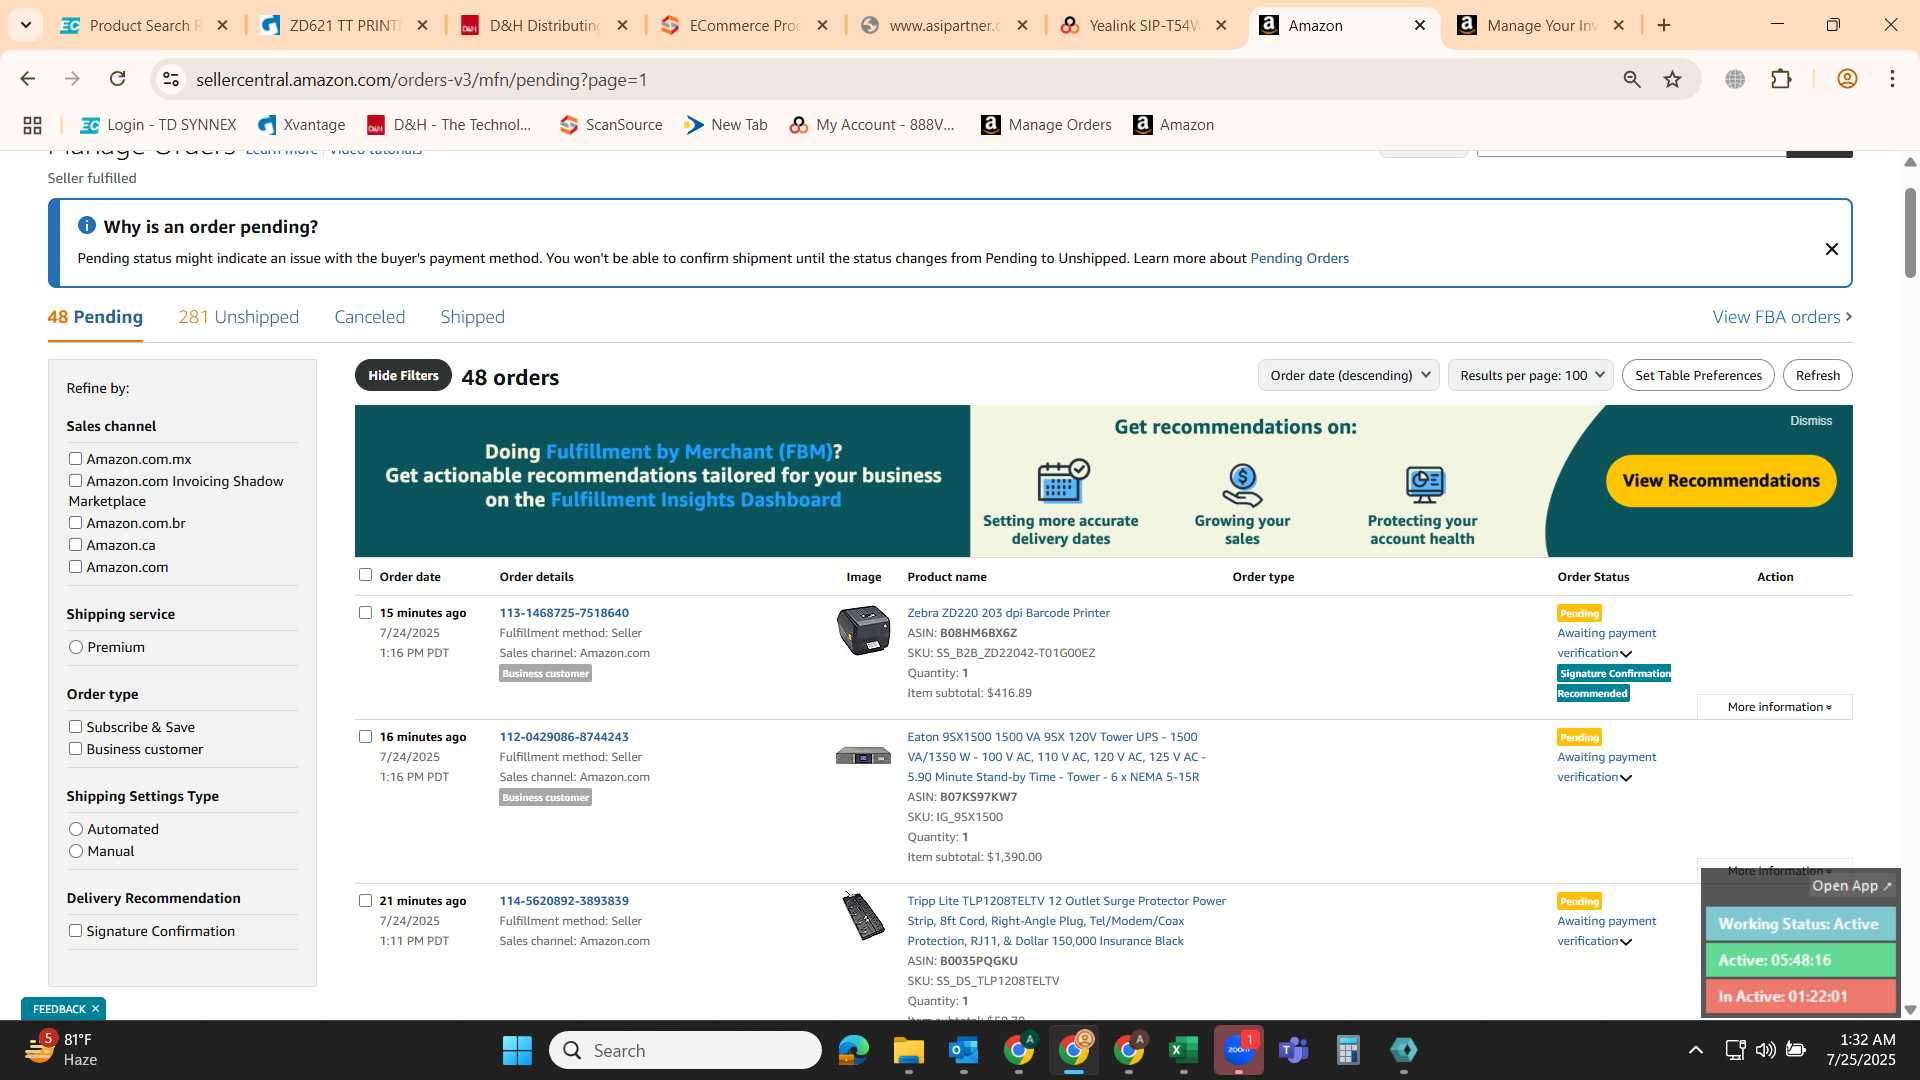The image size is (1920, 1080).
Task: Select order 112-0429086-8744243 checkbox
Action: click(365, 737)
